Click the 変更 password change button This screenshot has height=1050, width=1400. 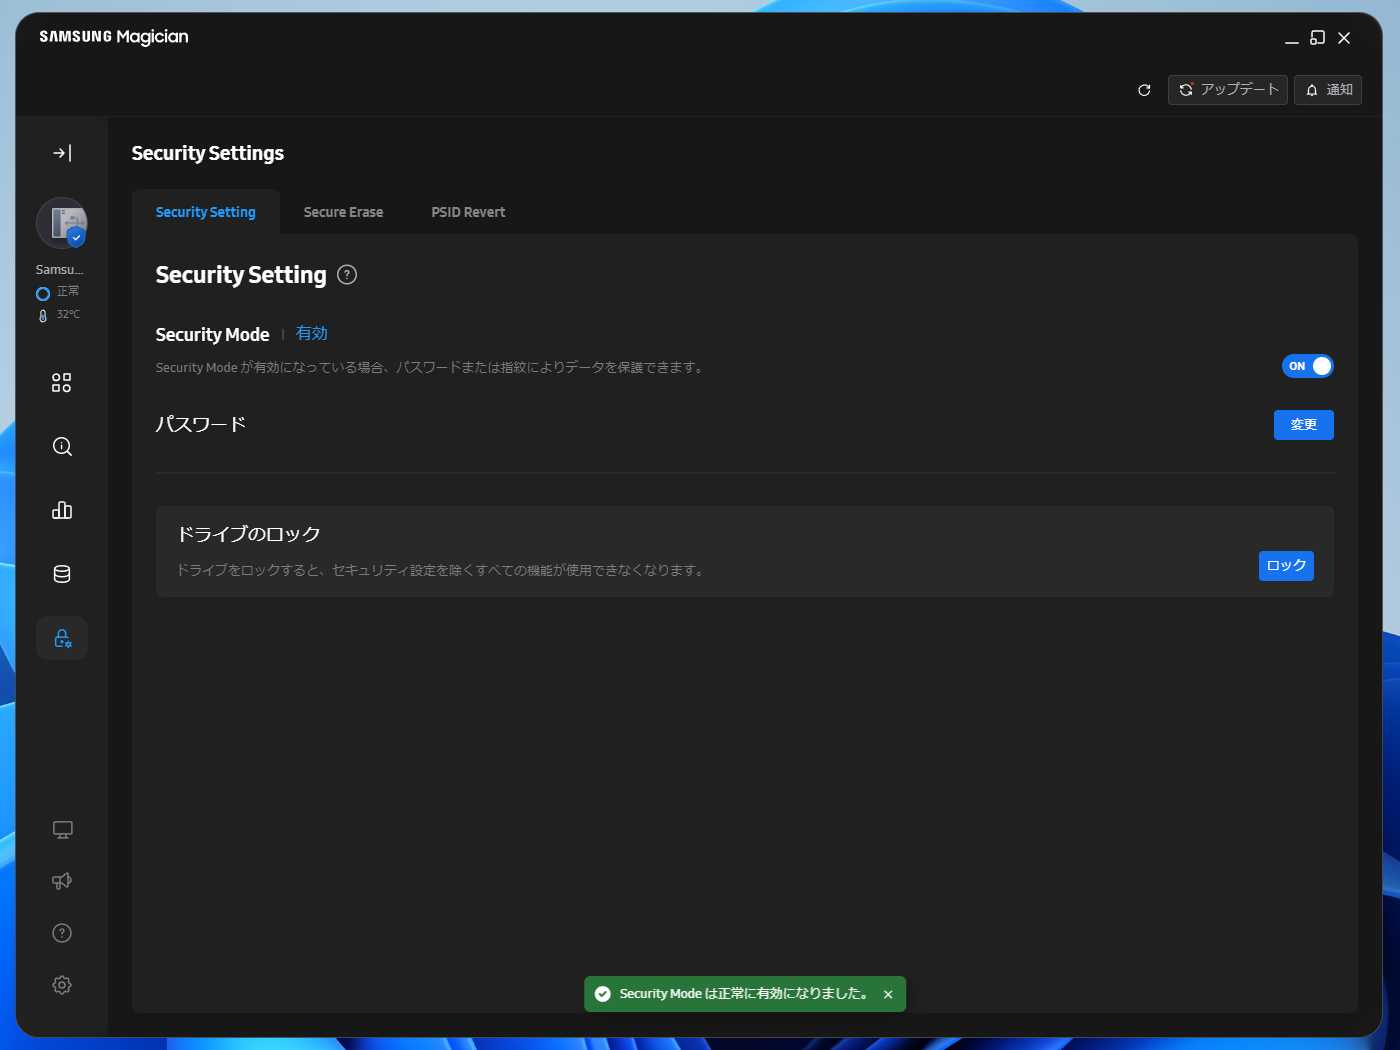1304,425
